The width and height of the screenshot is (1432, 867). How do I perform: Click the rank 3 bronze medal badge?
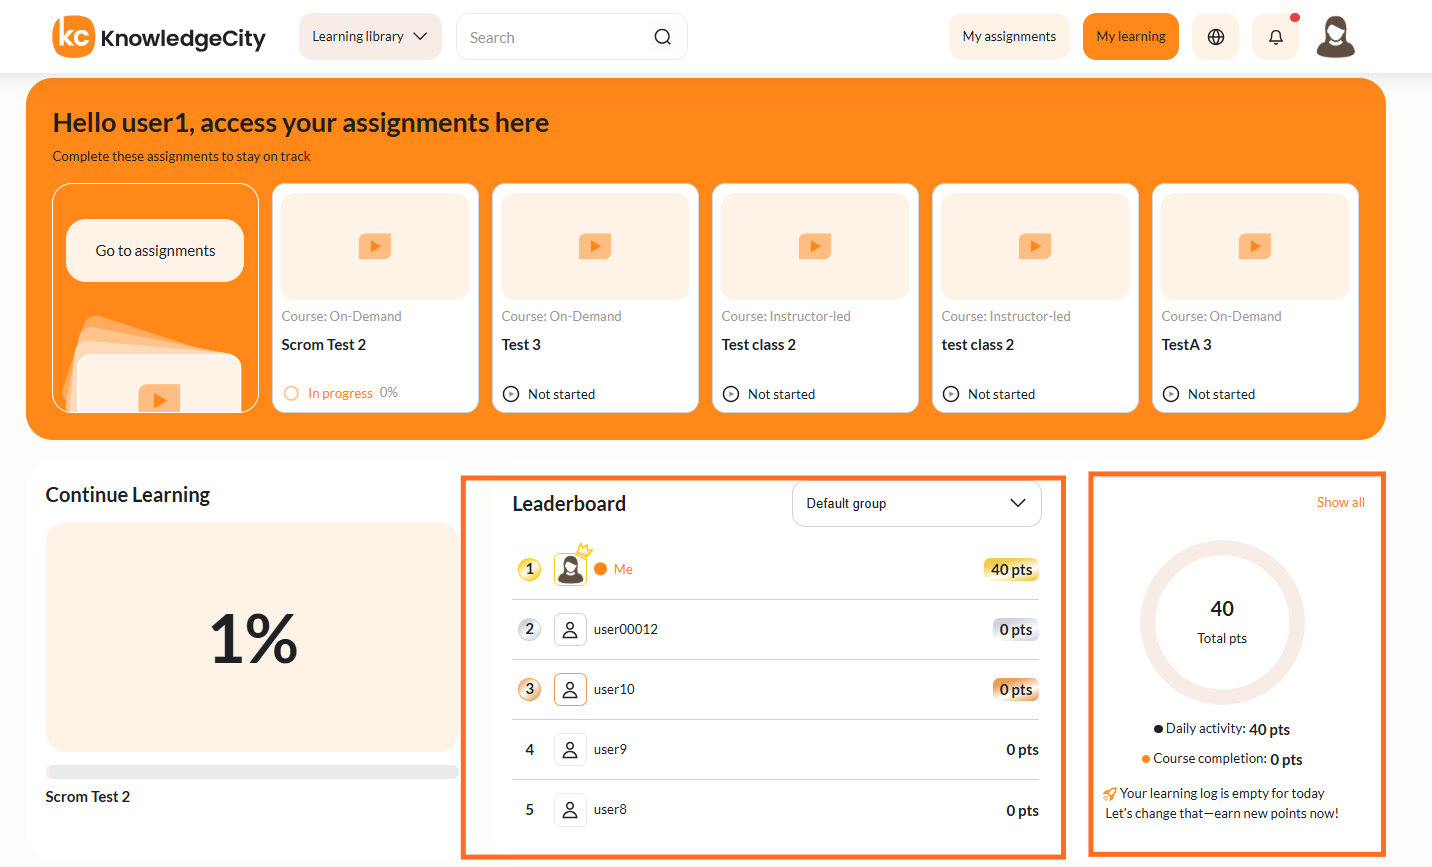[529, 689]
